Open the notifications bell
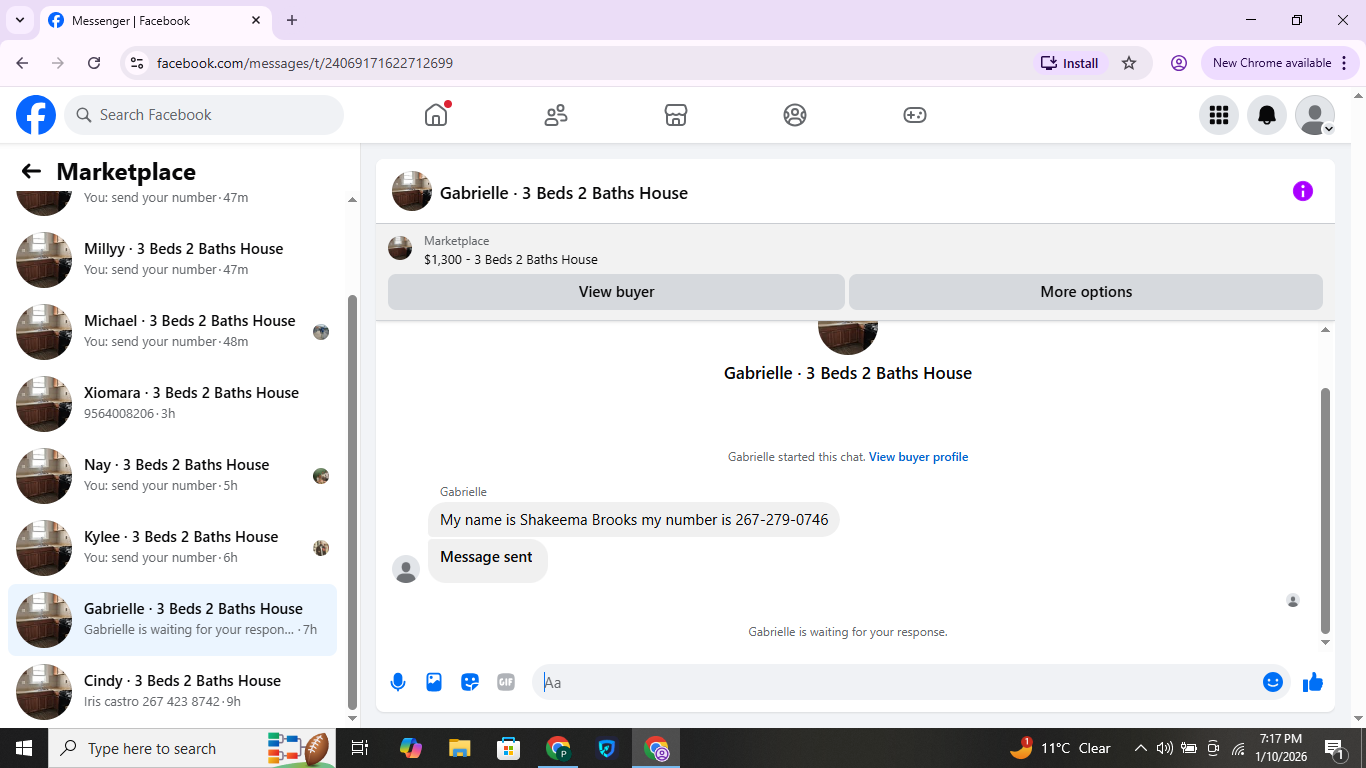Screen dimensions: 1366x768 [1267, 115]
